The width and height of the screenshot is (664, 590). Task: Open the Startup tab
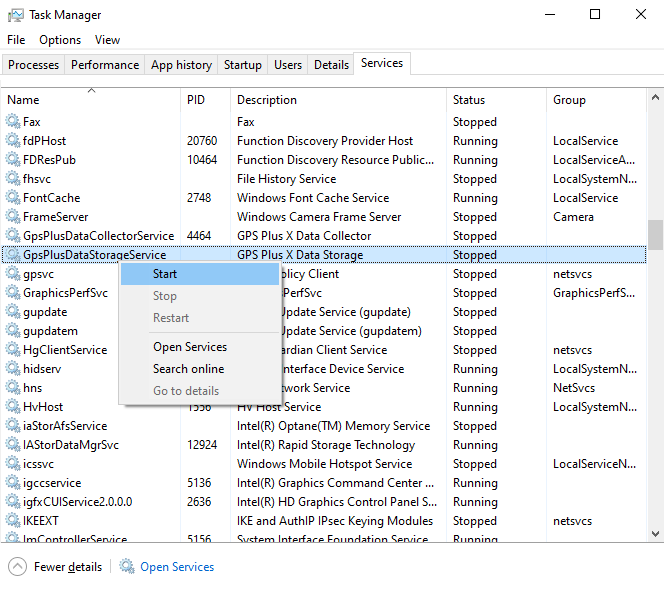tap(243, 65)
